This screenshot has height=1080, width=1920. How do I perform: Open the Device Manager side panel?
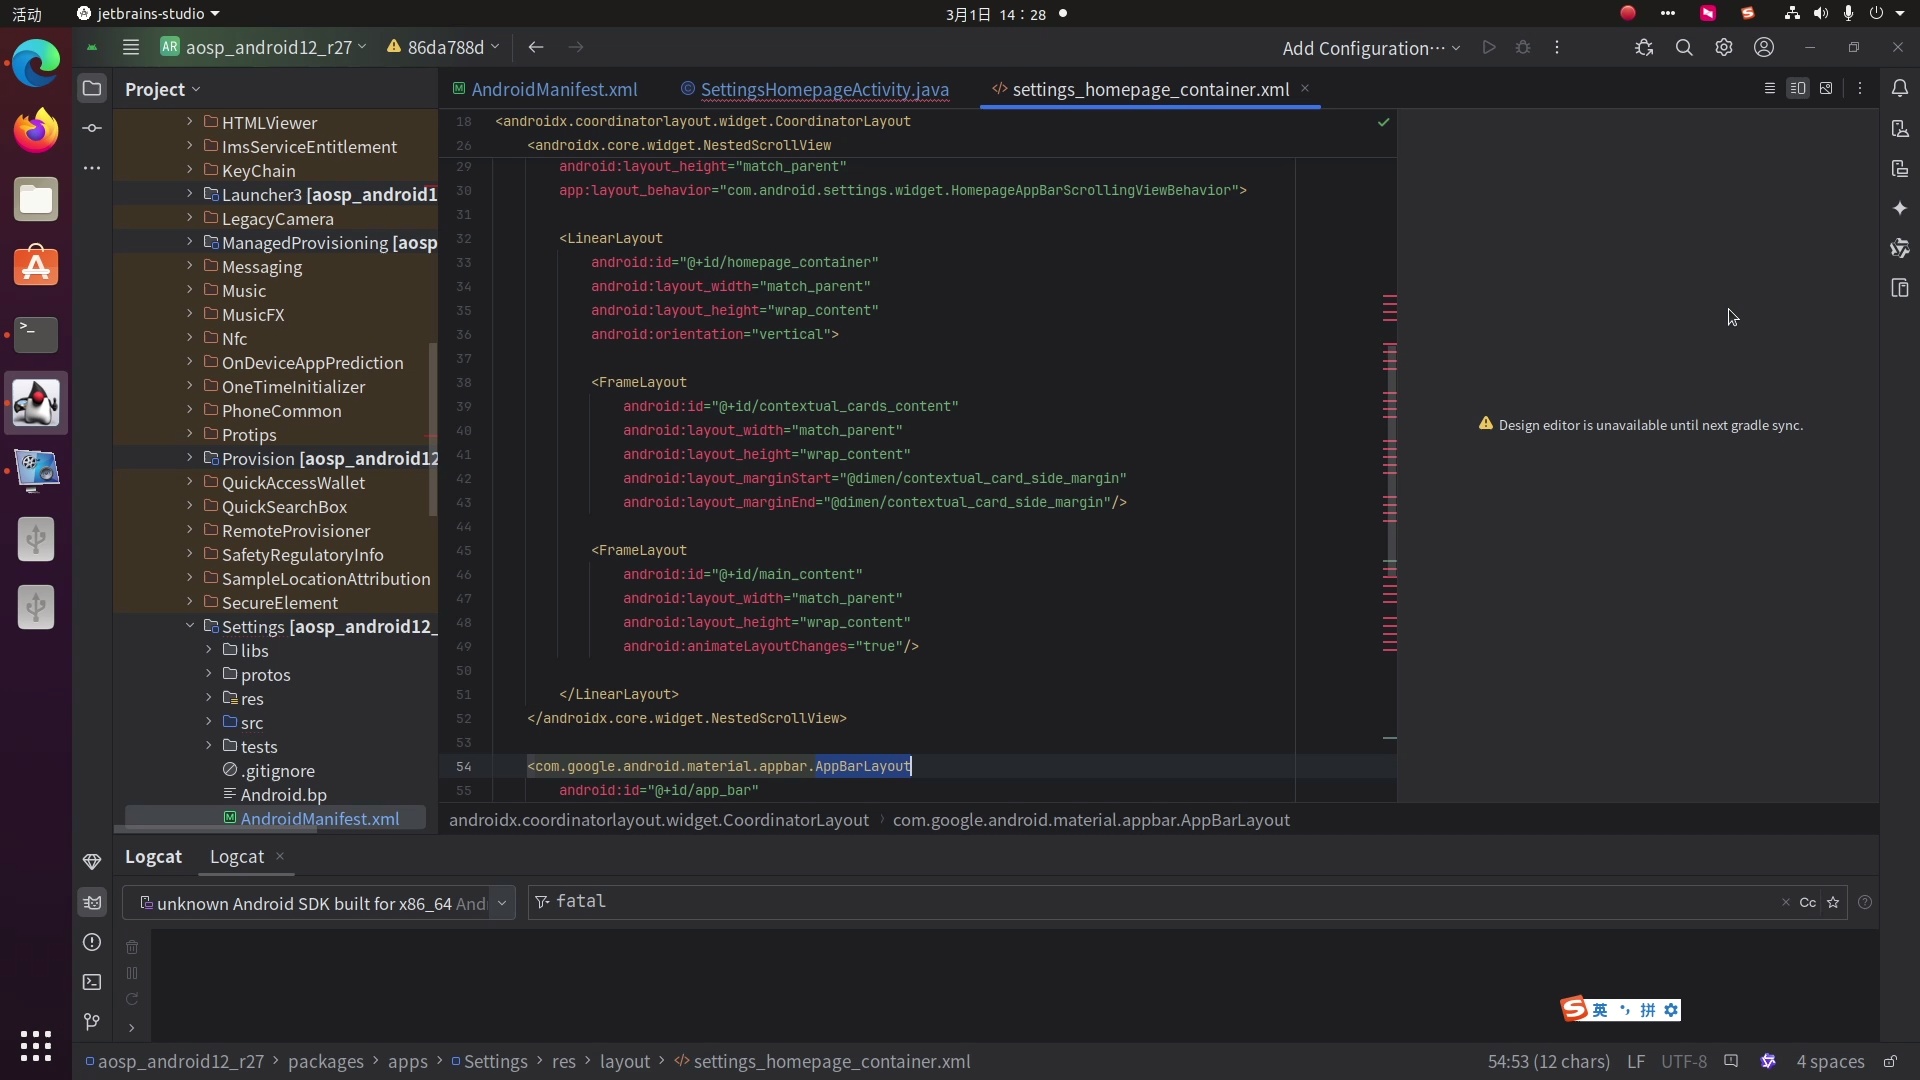pos(1900,128)
